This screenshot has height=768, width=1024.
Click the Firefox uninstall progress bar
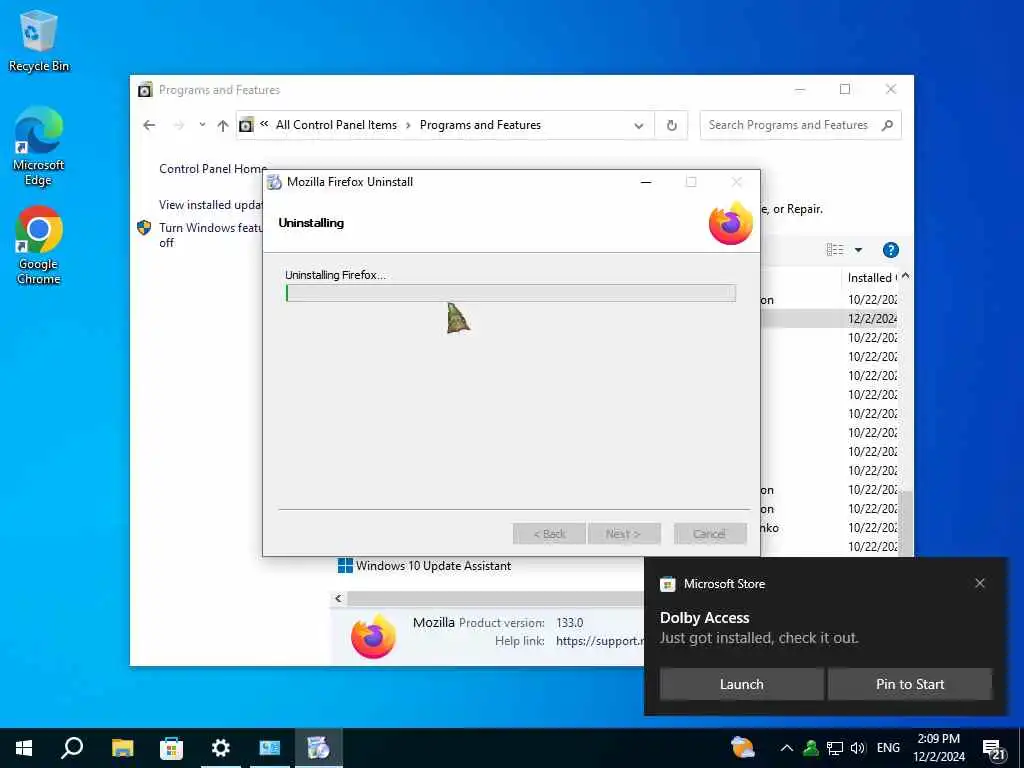(x=511, y=293)
